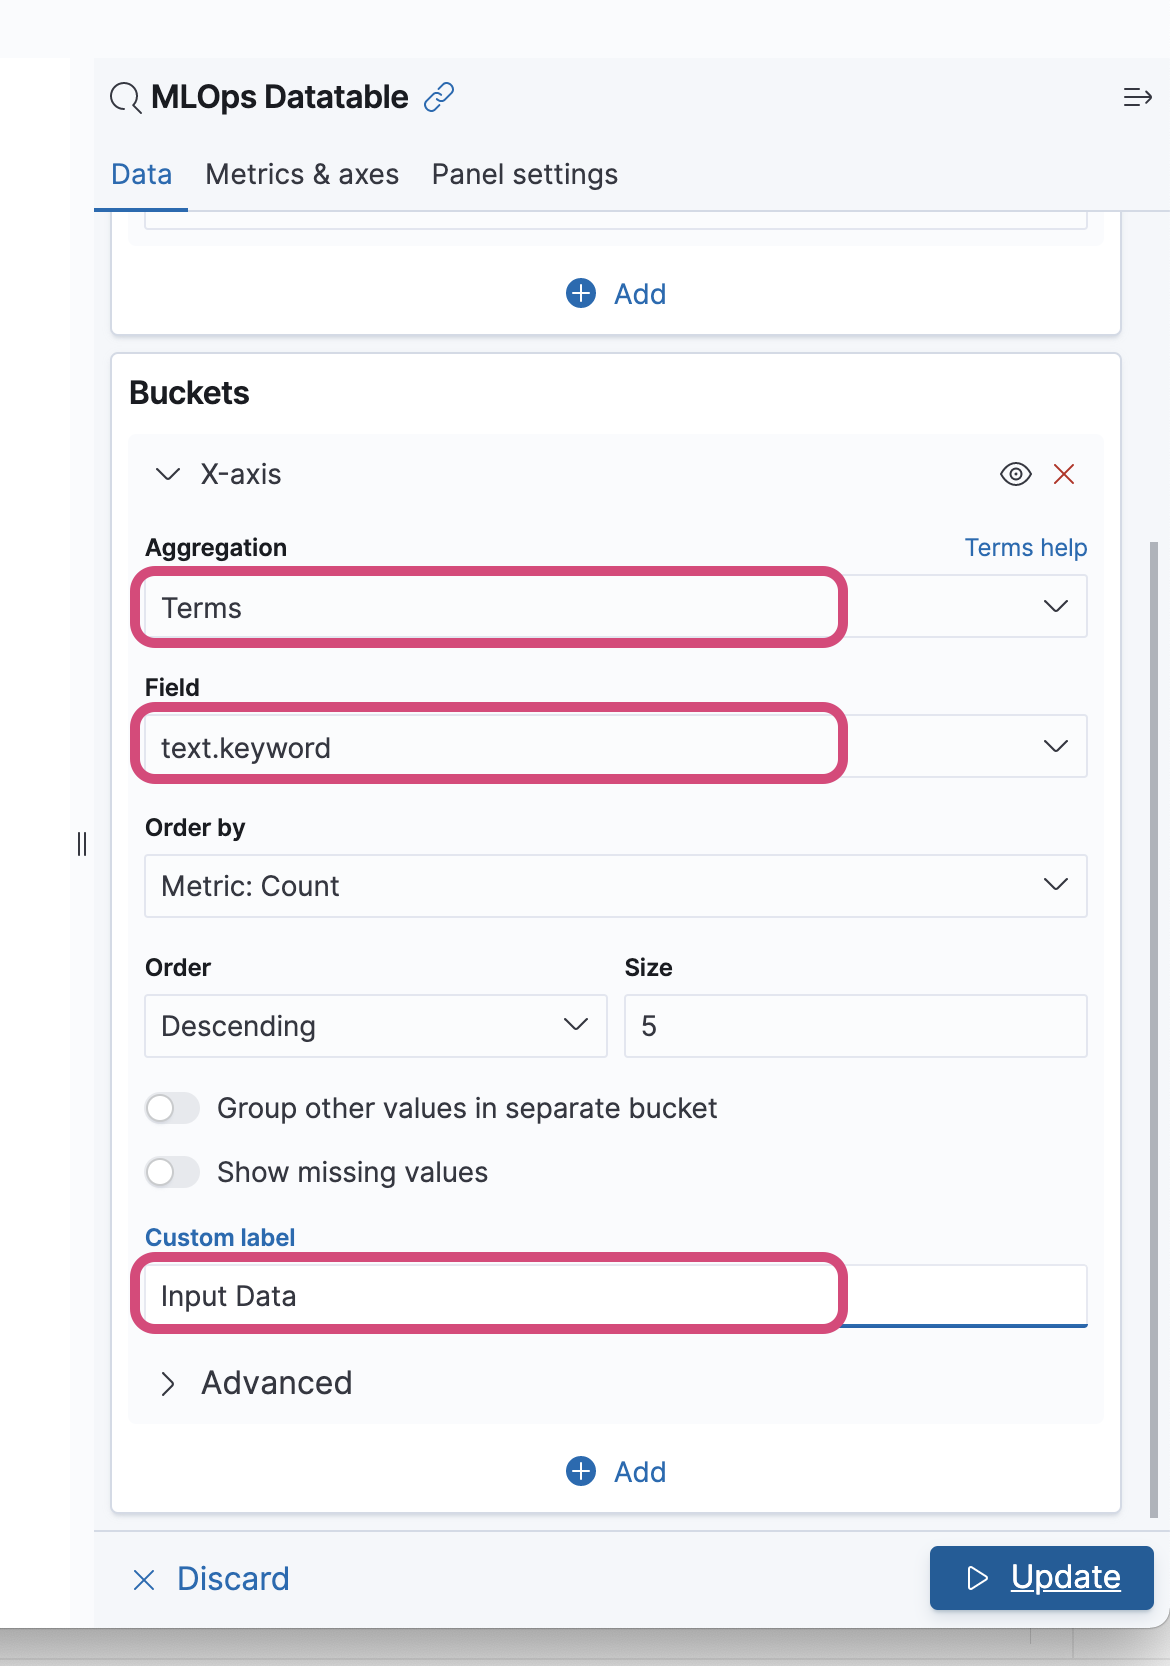Open the Terms help link
The height and width of the screenshot is (1666, 1170).
tap(1025, 548)
